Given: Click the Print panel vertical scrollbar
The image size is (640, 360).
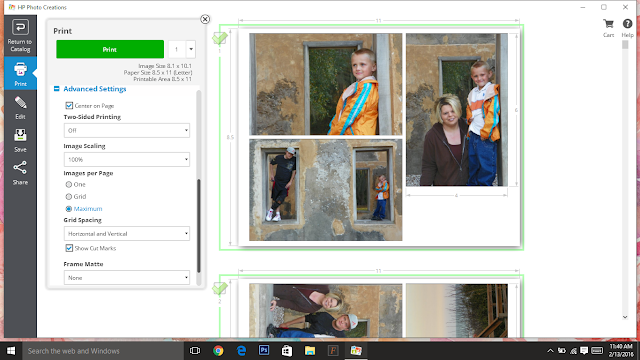Looking at the screenshot, I should point(199,225).
